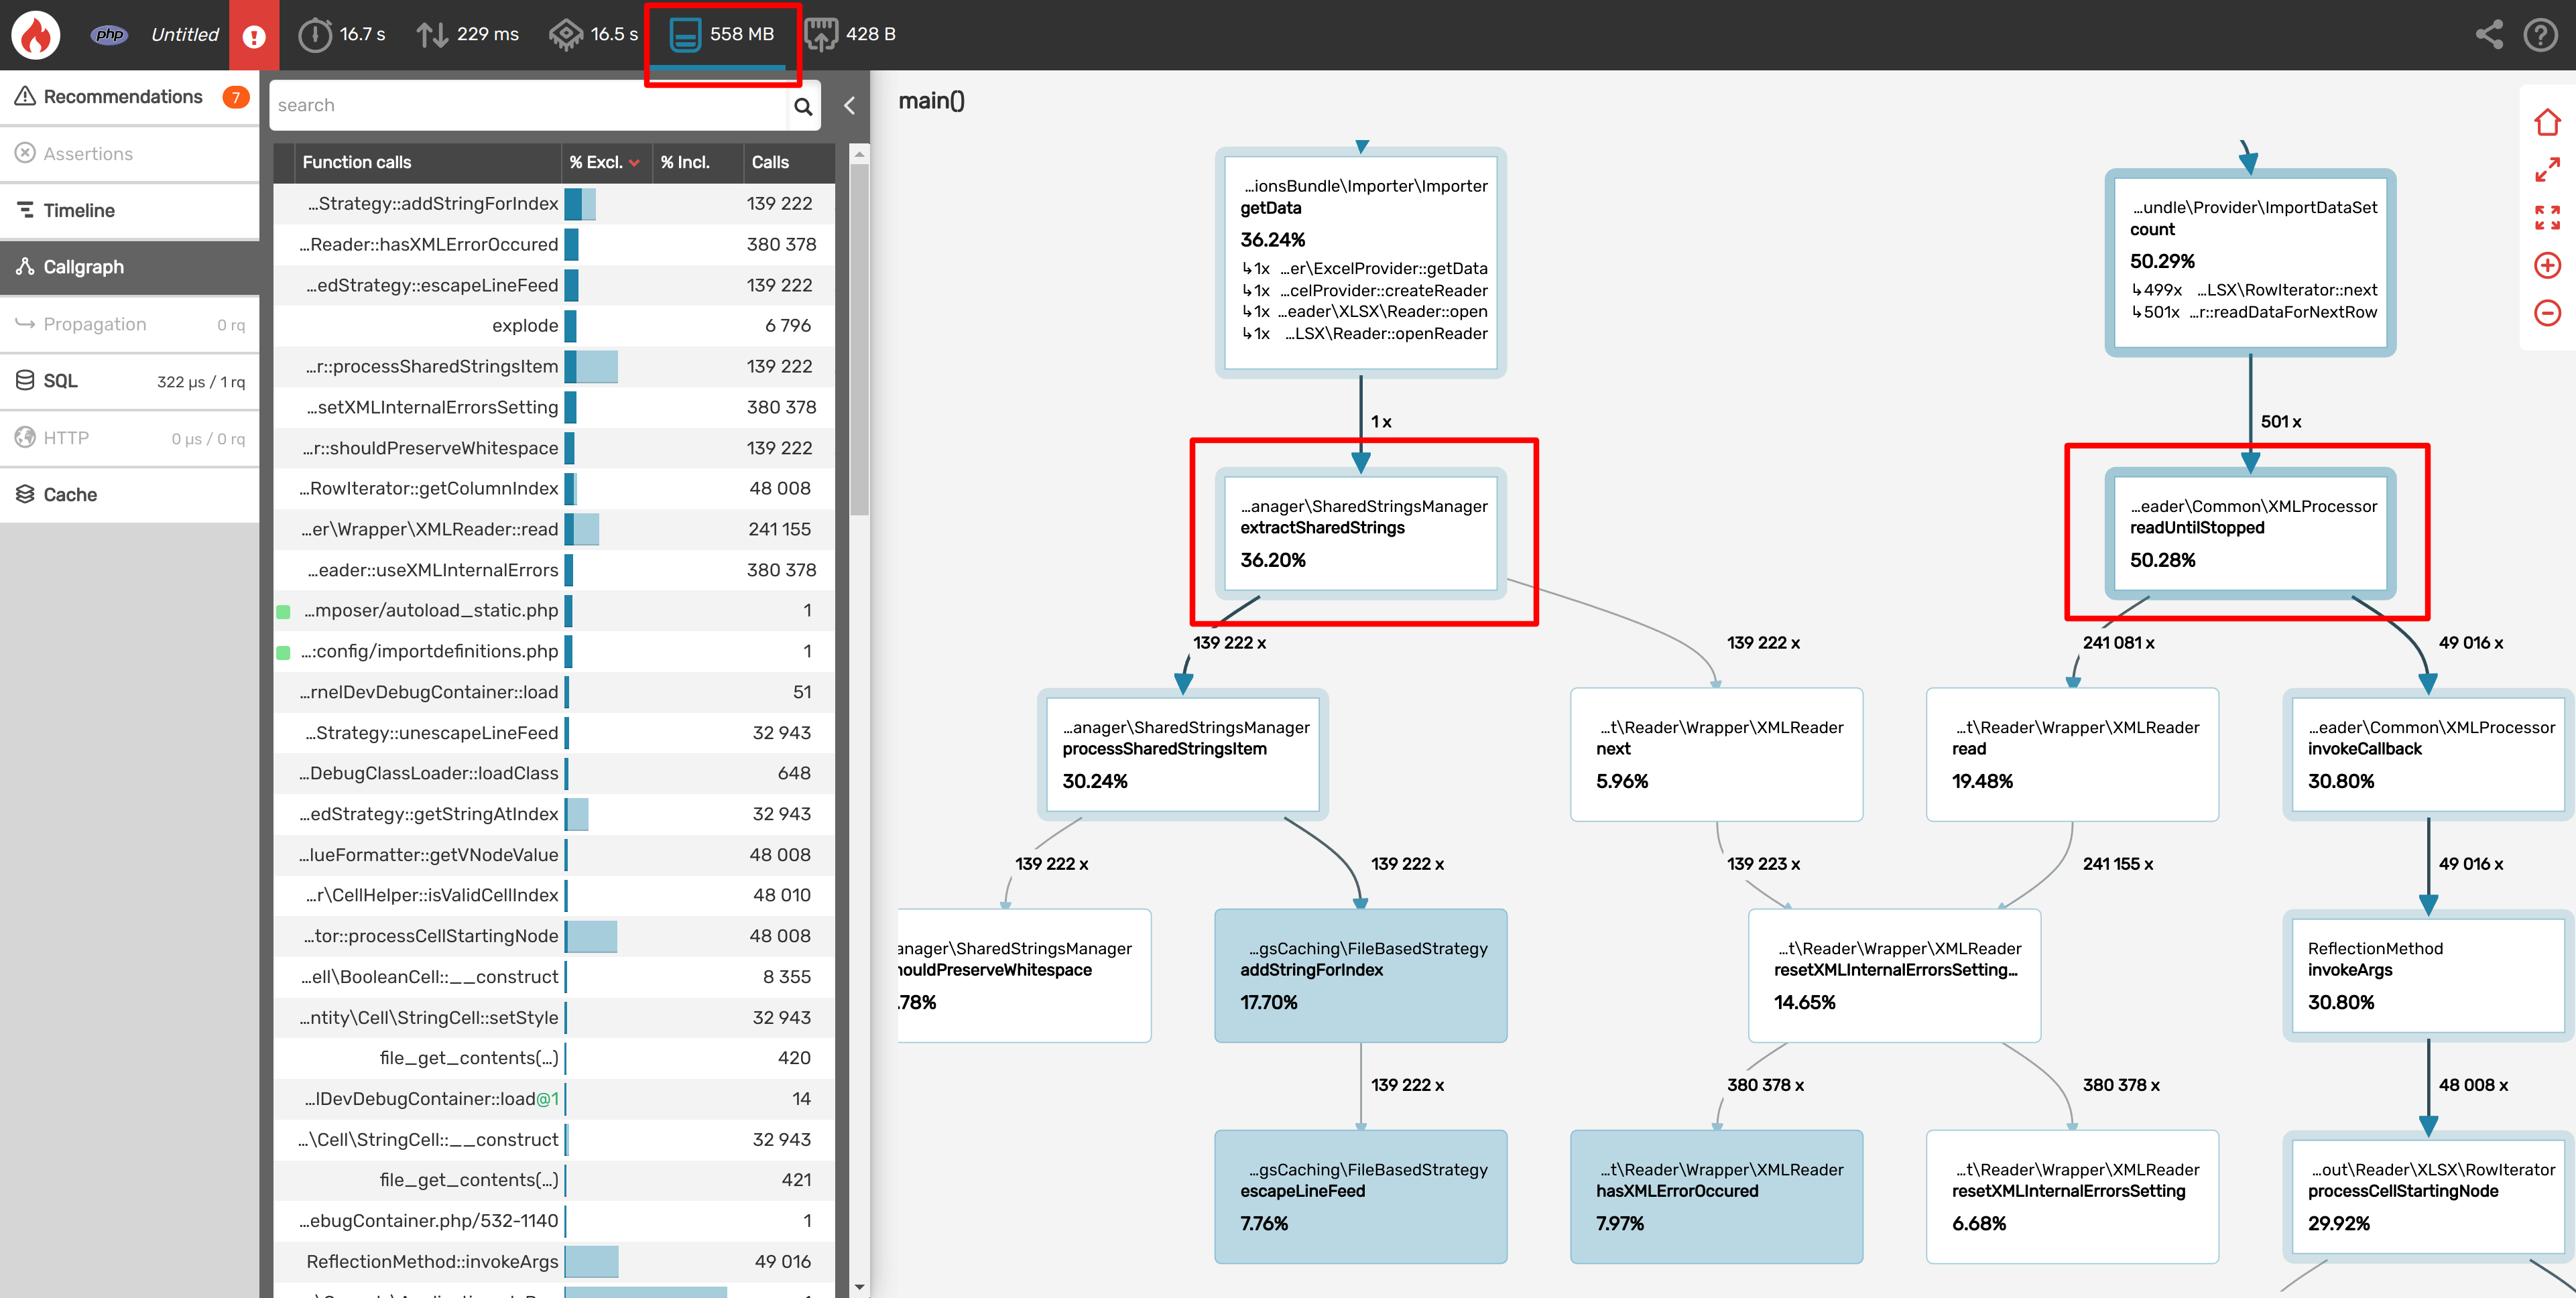Select the network size metric showing 428 B
Screen dimensions: 2576x1298
[x=822, y=33]
